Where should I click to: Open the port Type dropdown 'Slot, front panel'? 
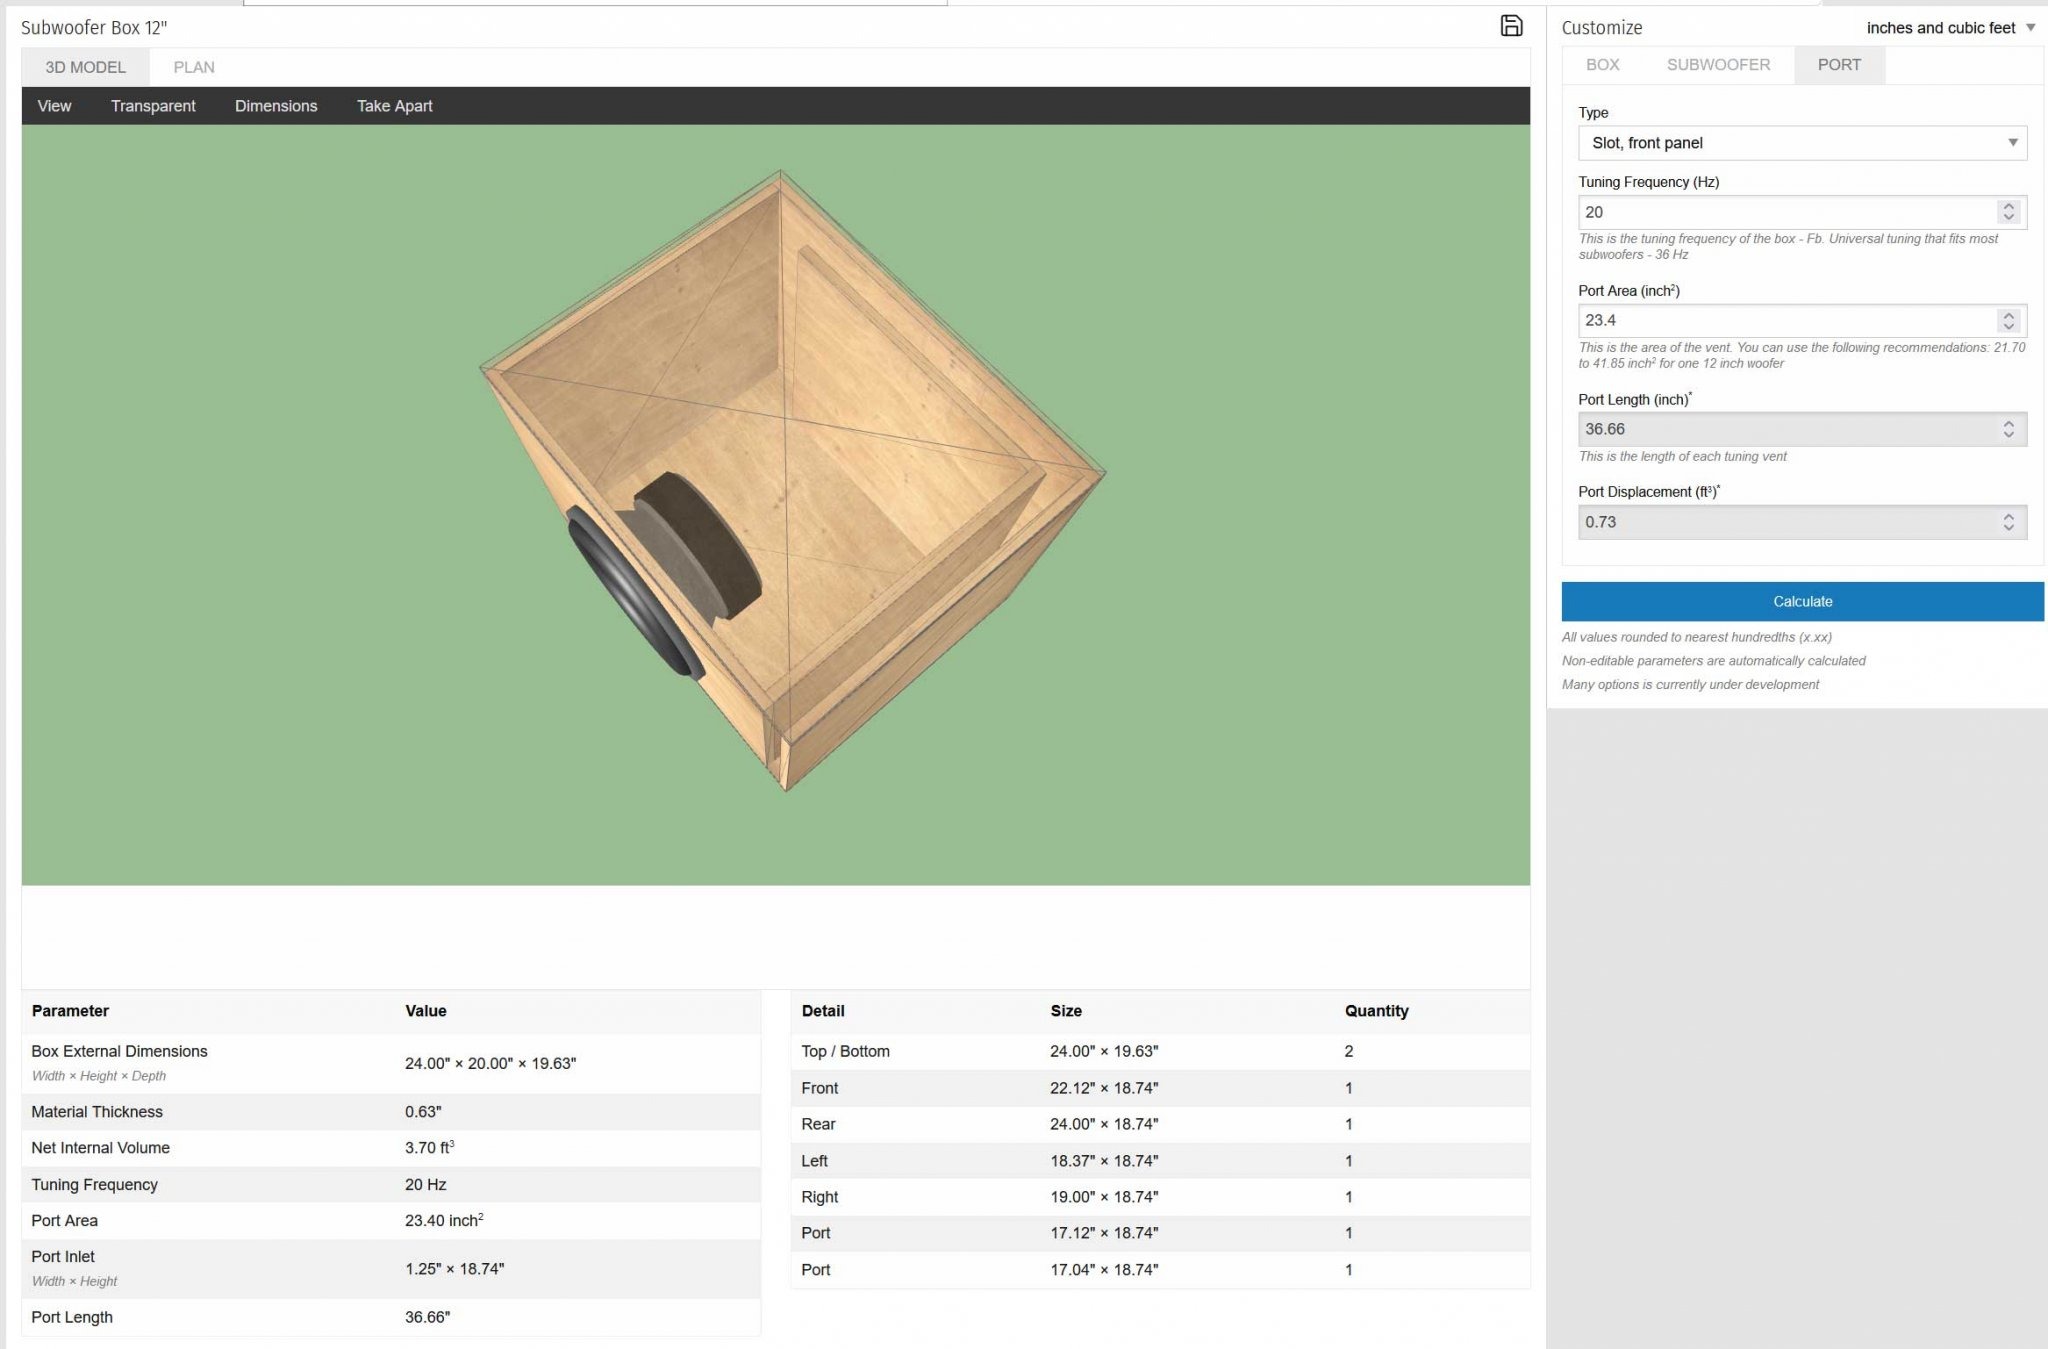pos(1802,143)
